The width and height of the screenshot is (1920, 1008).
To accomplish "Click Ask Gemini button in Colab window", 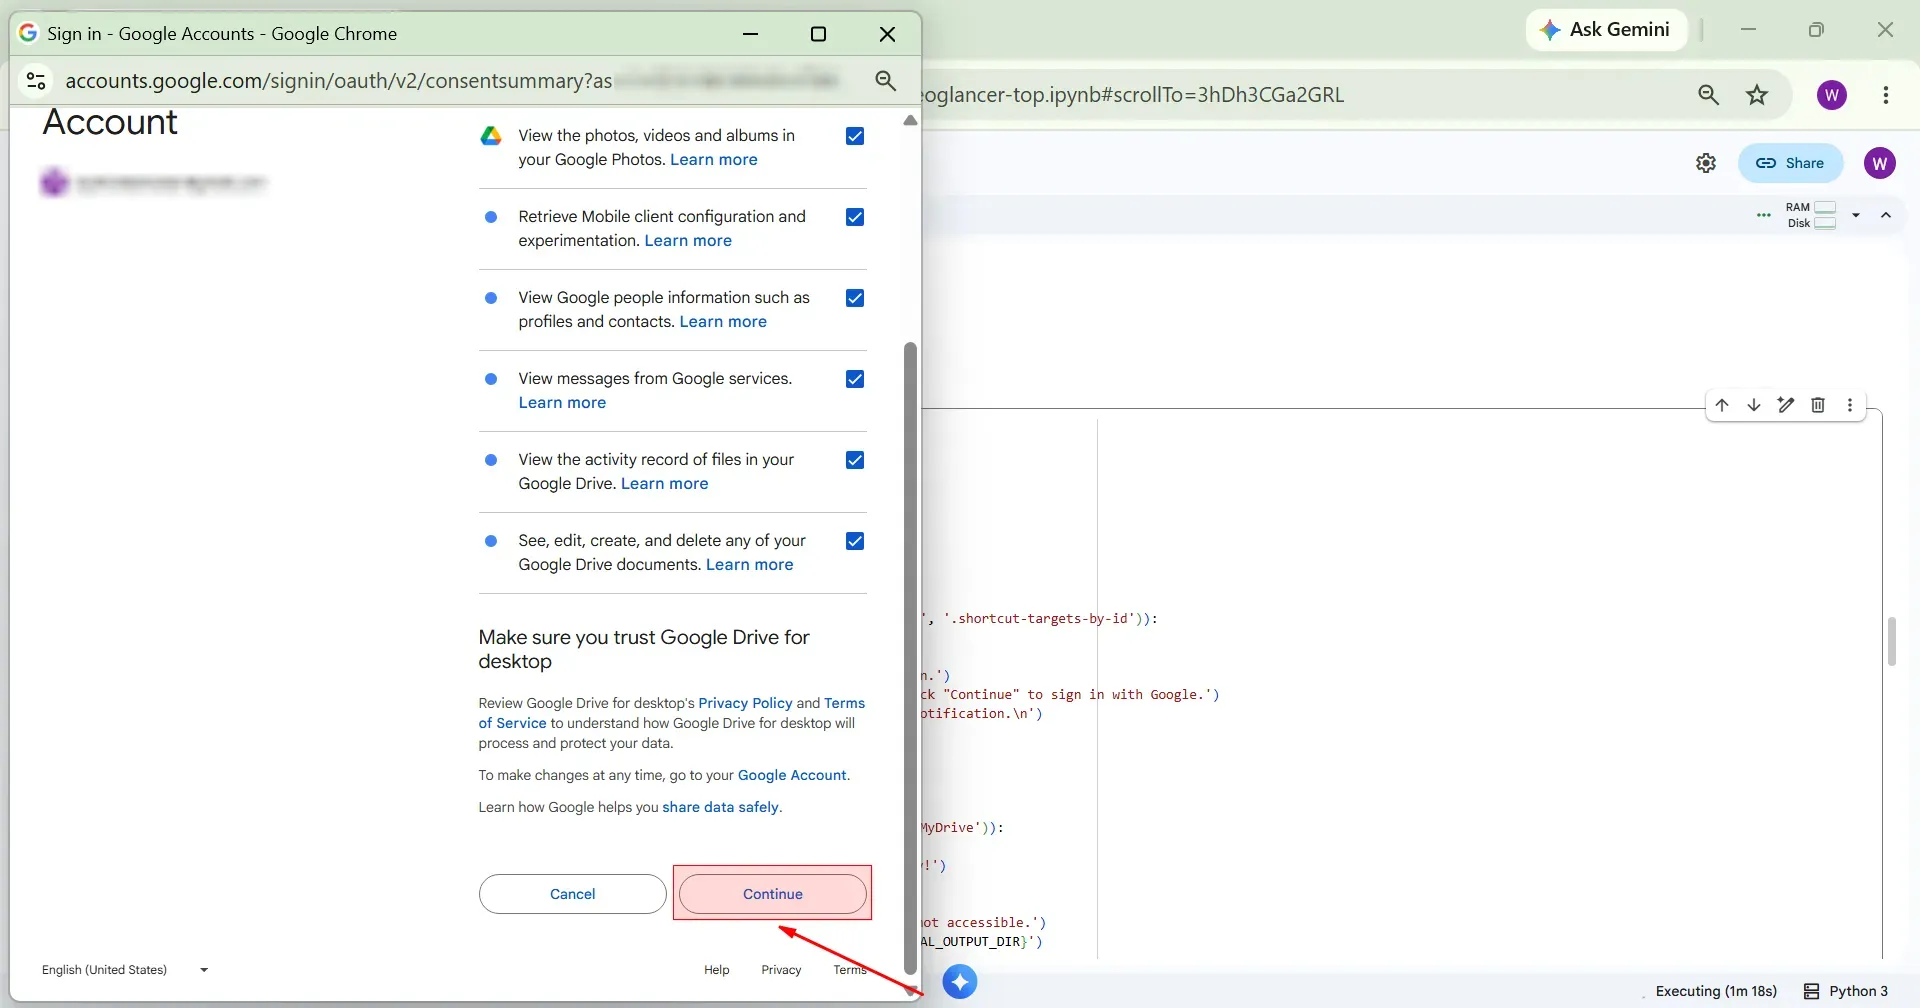I will pos(1606,30).
